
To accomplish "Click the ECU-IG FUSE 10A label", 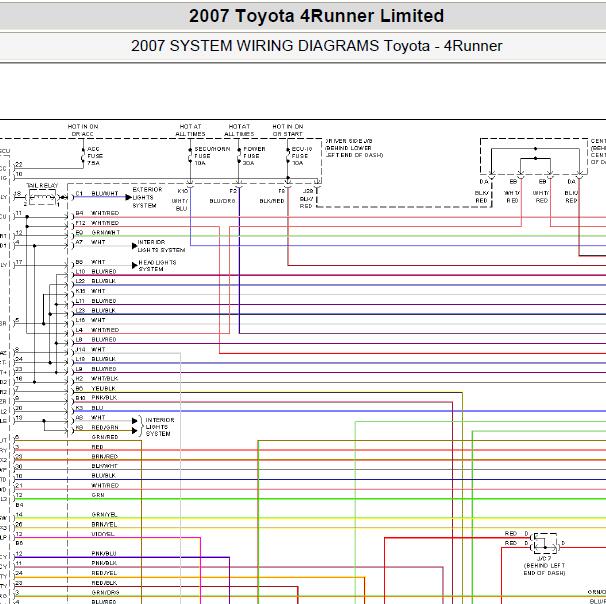I will point(301,156).
